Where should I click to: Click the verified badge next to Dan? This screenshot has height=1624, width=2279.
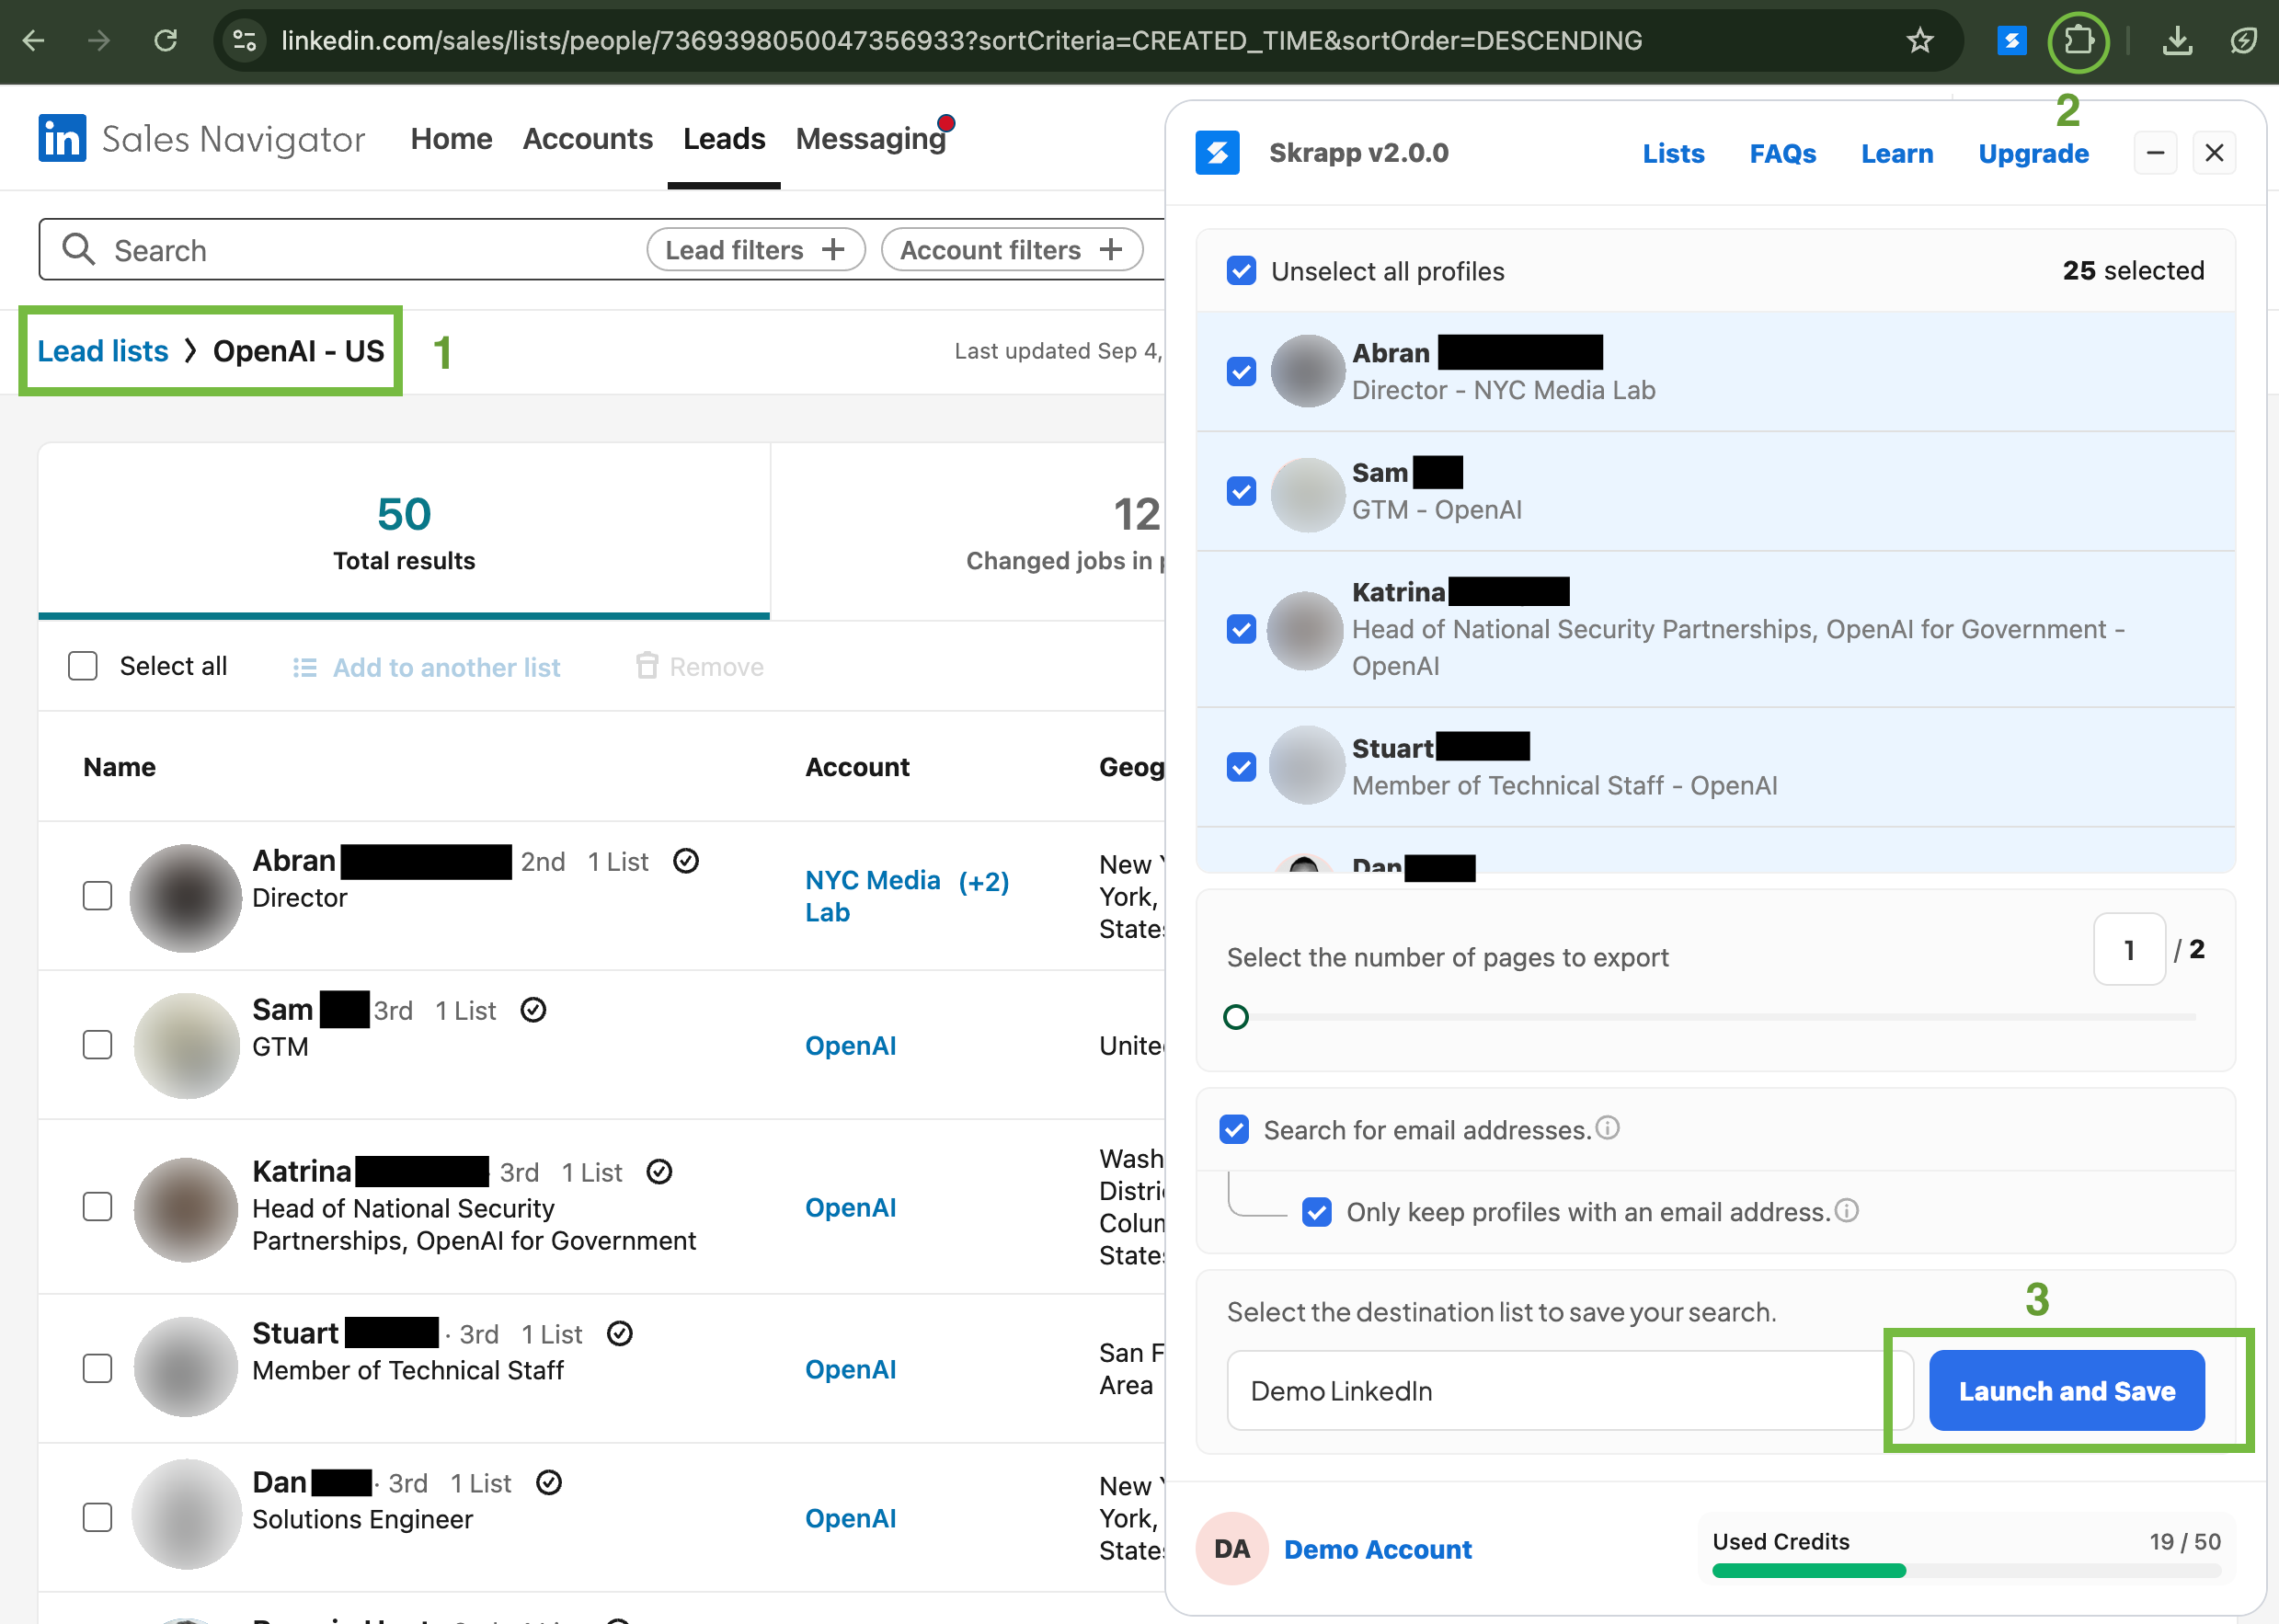point(549,1482)
